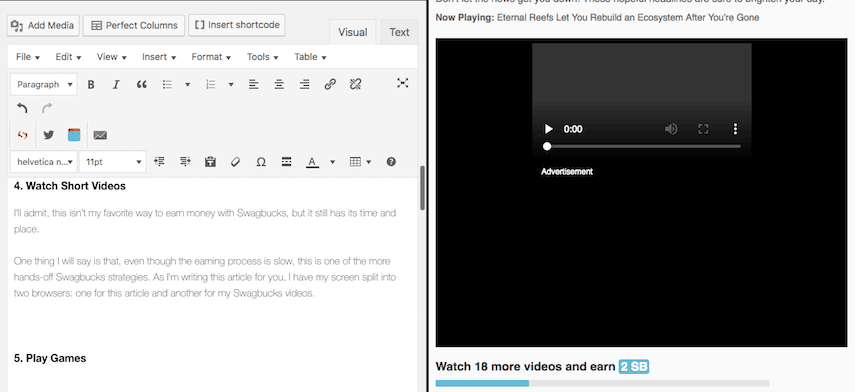Image resolution: width=855 pixels, height=392 pixels.
Task: Open the Paragraph format dropdown
Action: 44,85
